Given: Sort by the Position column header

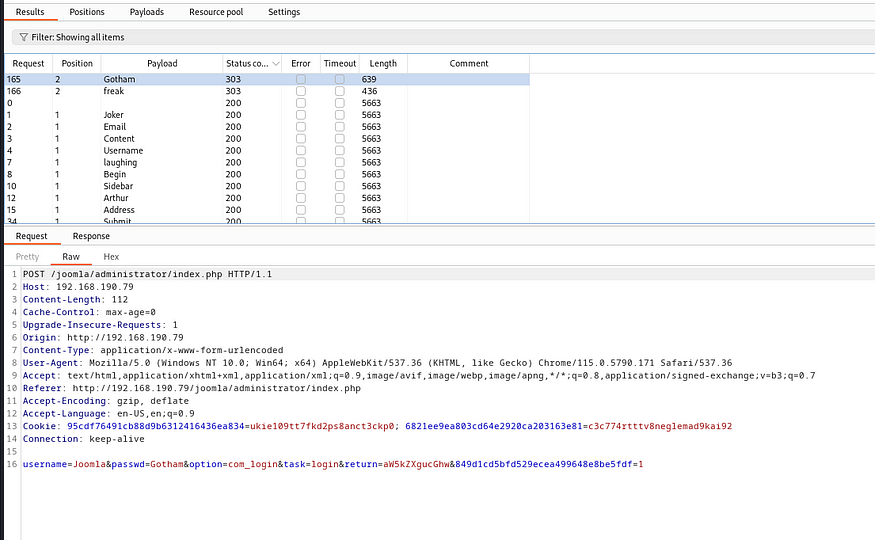Looking at the screenshot, I should [x=77, y=64].
